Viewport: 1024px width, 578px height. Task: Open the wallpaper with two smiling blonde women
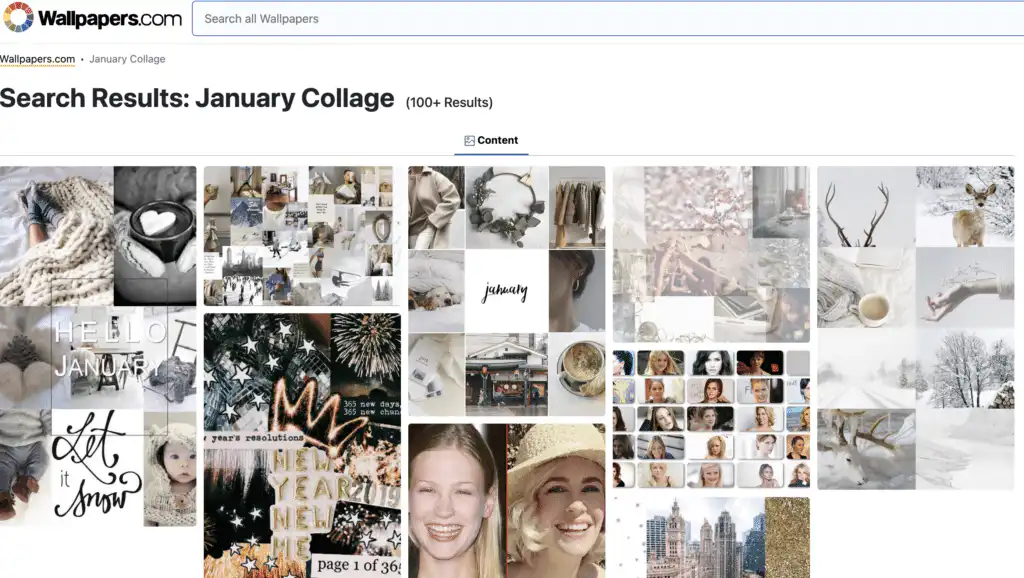click(505, 500)
